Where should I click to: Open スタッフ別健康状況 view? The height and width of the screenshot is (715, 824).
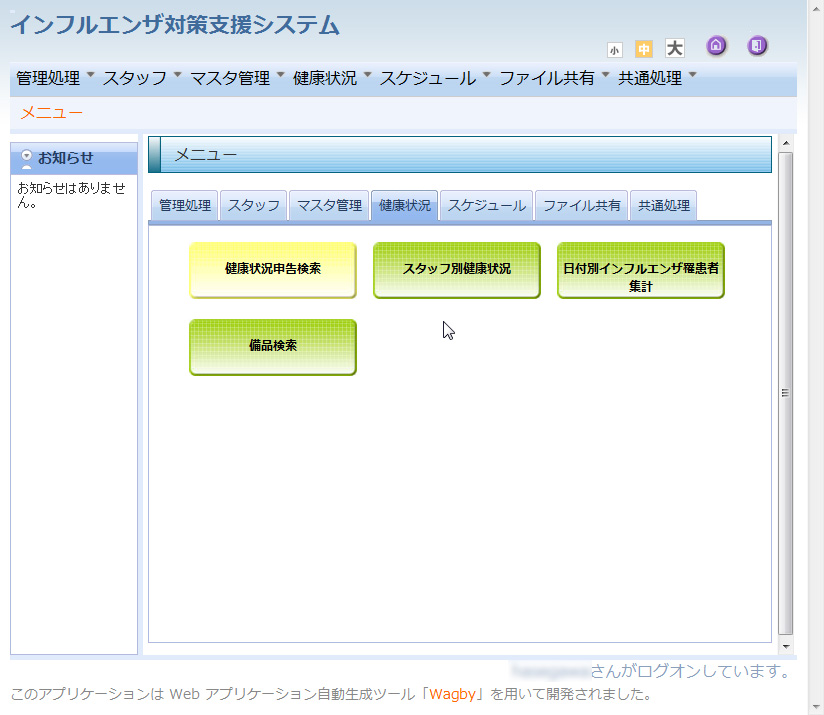click(x=457, y=270)
